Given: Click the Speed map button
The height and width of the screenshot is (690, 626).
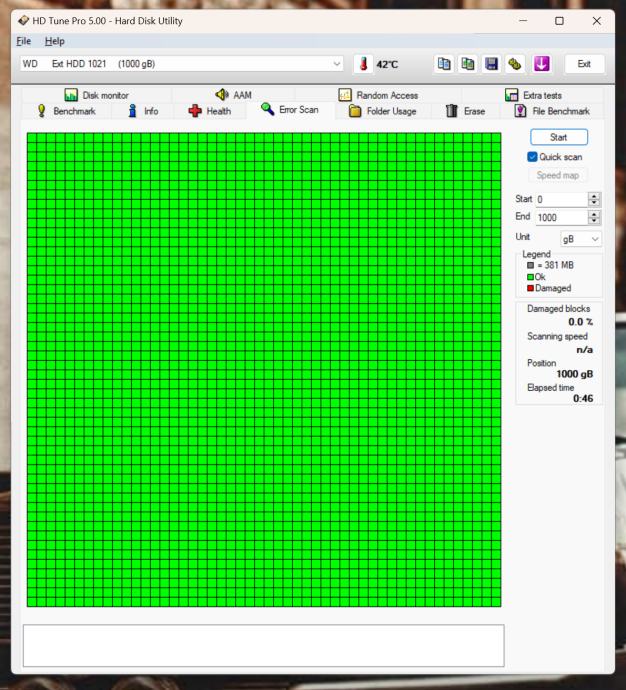Looking at the screenshot, I should [x=558, y=175].
